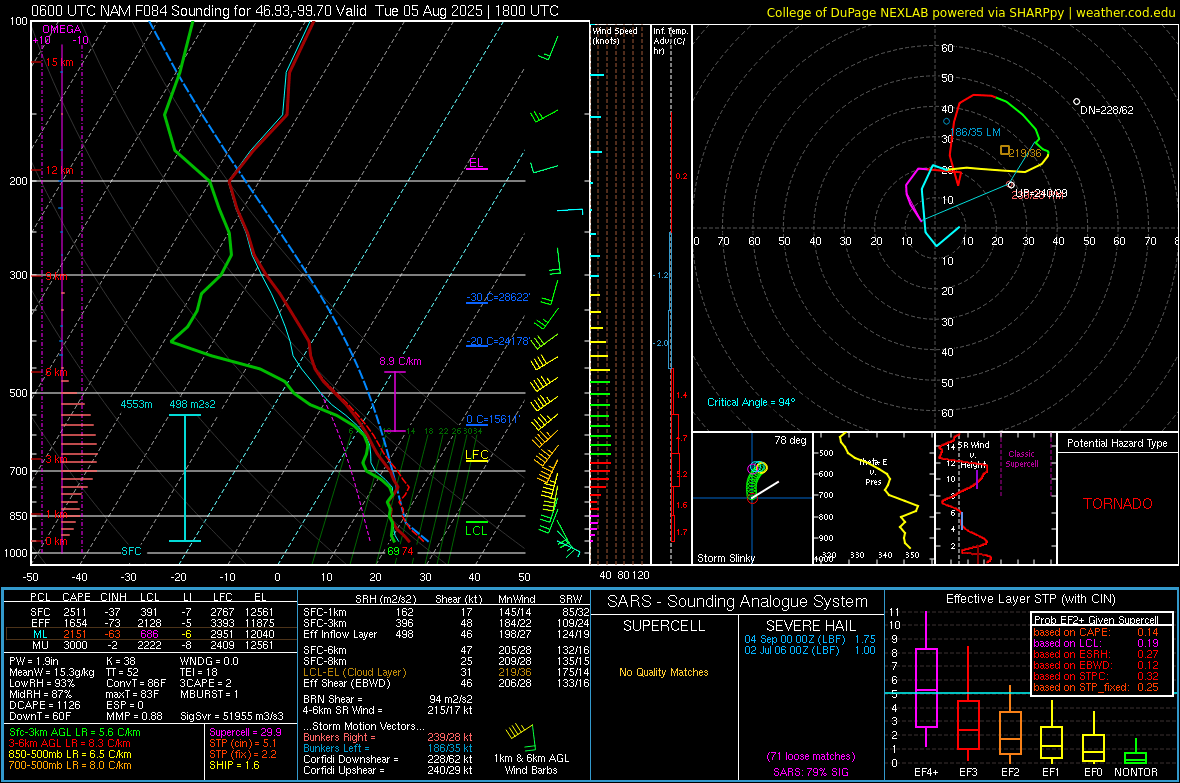Image resolution: width=1180 pixels, height=783 pixels.
Task: Click the Storm Slinky circle cluster
Action: click(756, 480)
